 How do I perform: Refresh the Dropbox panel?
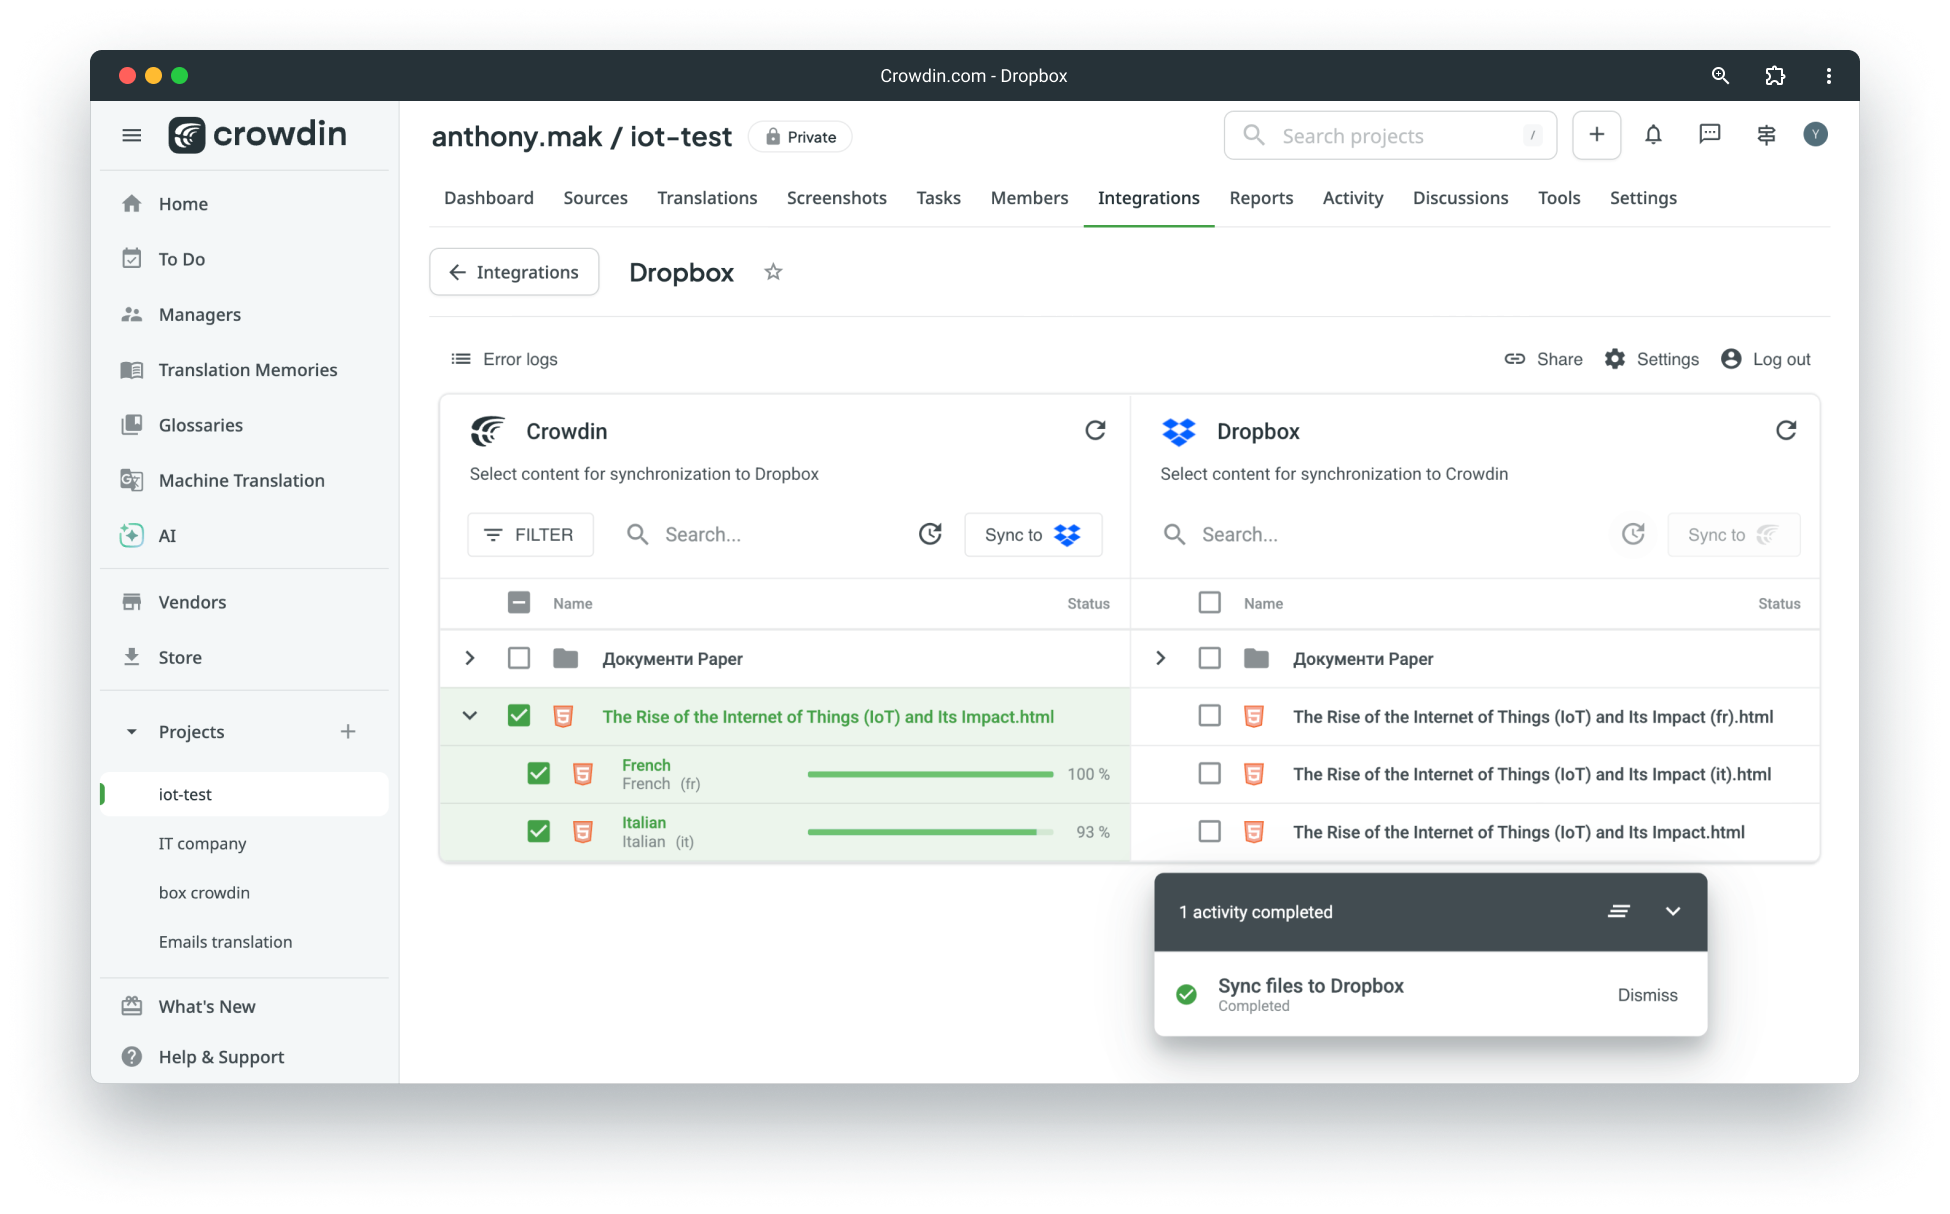(1786, 430)
